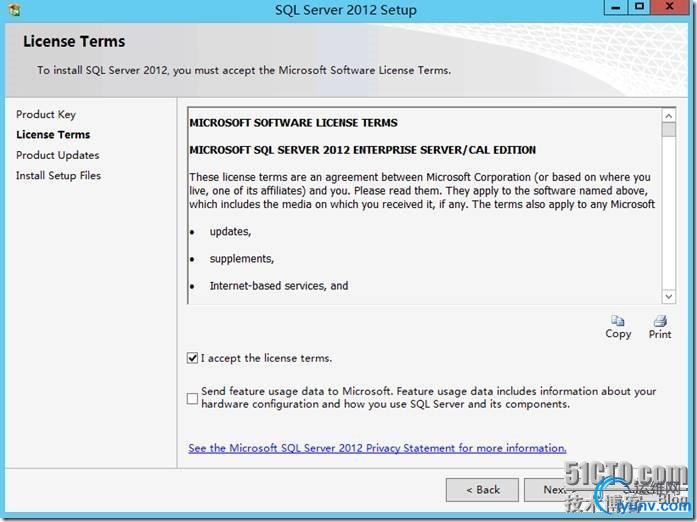The image size is (697, 522).
Task: Select License Terms step in sidebar
Action: tap(53, 134)
